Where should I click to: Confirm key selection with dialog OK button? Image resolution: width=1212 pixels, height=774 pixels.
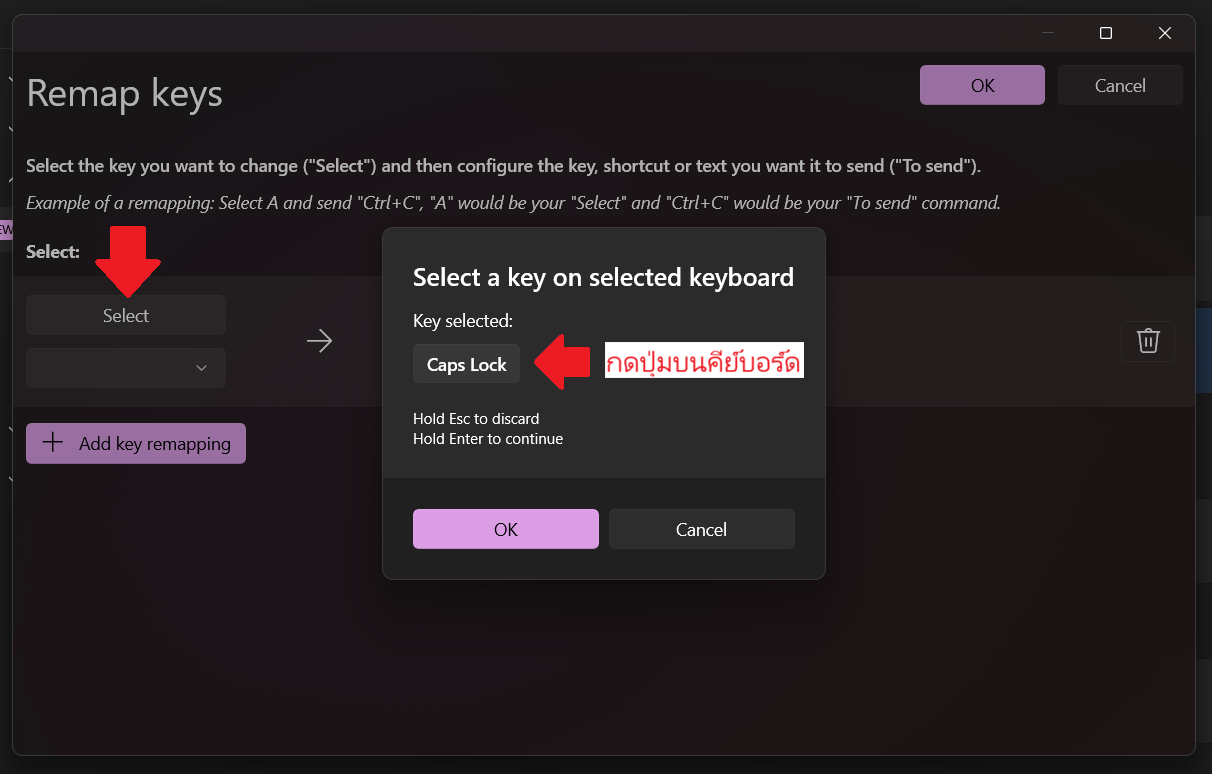coord(505,529)
